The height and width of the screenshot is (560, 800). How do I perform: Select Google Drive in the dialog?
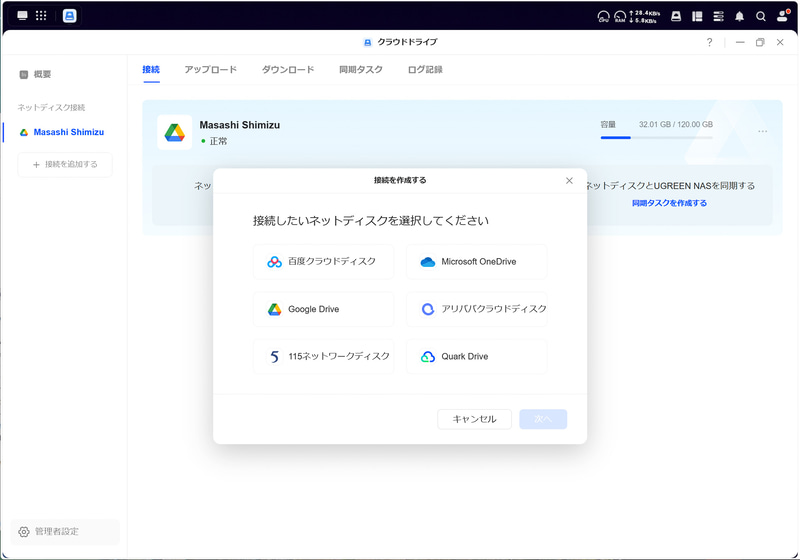323,309
